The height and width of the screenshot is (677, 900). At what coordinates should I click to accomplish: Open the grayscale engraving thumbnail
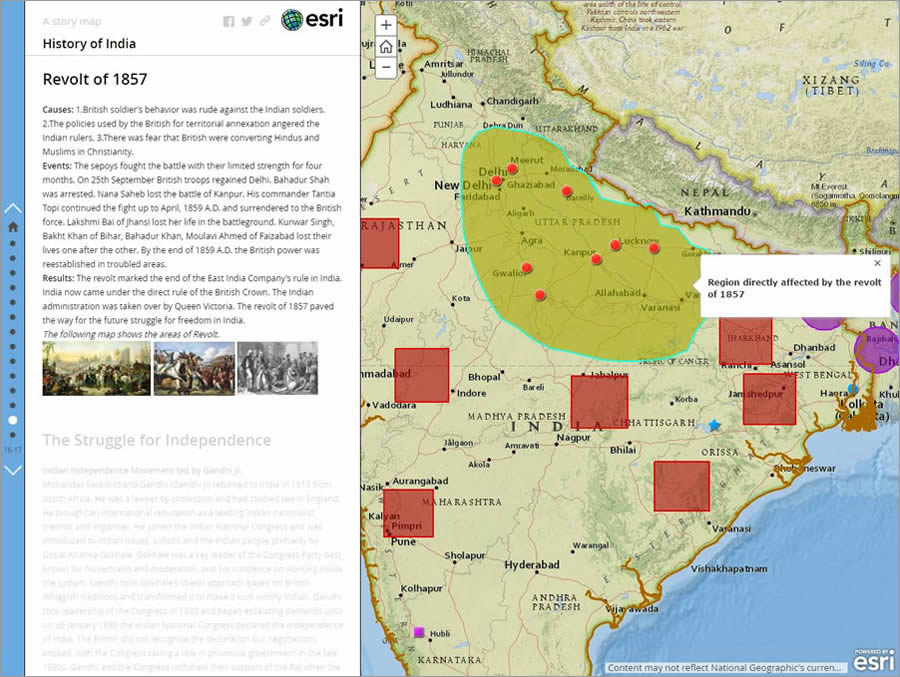click(277, 369)
